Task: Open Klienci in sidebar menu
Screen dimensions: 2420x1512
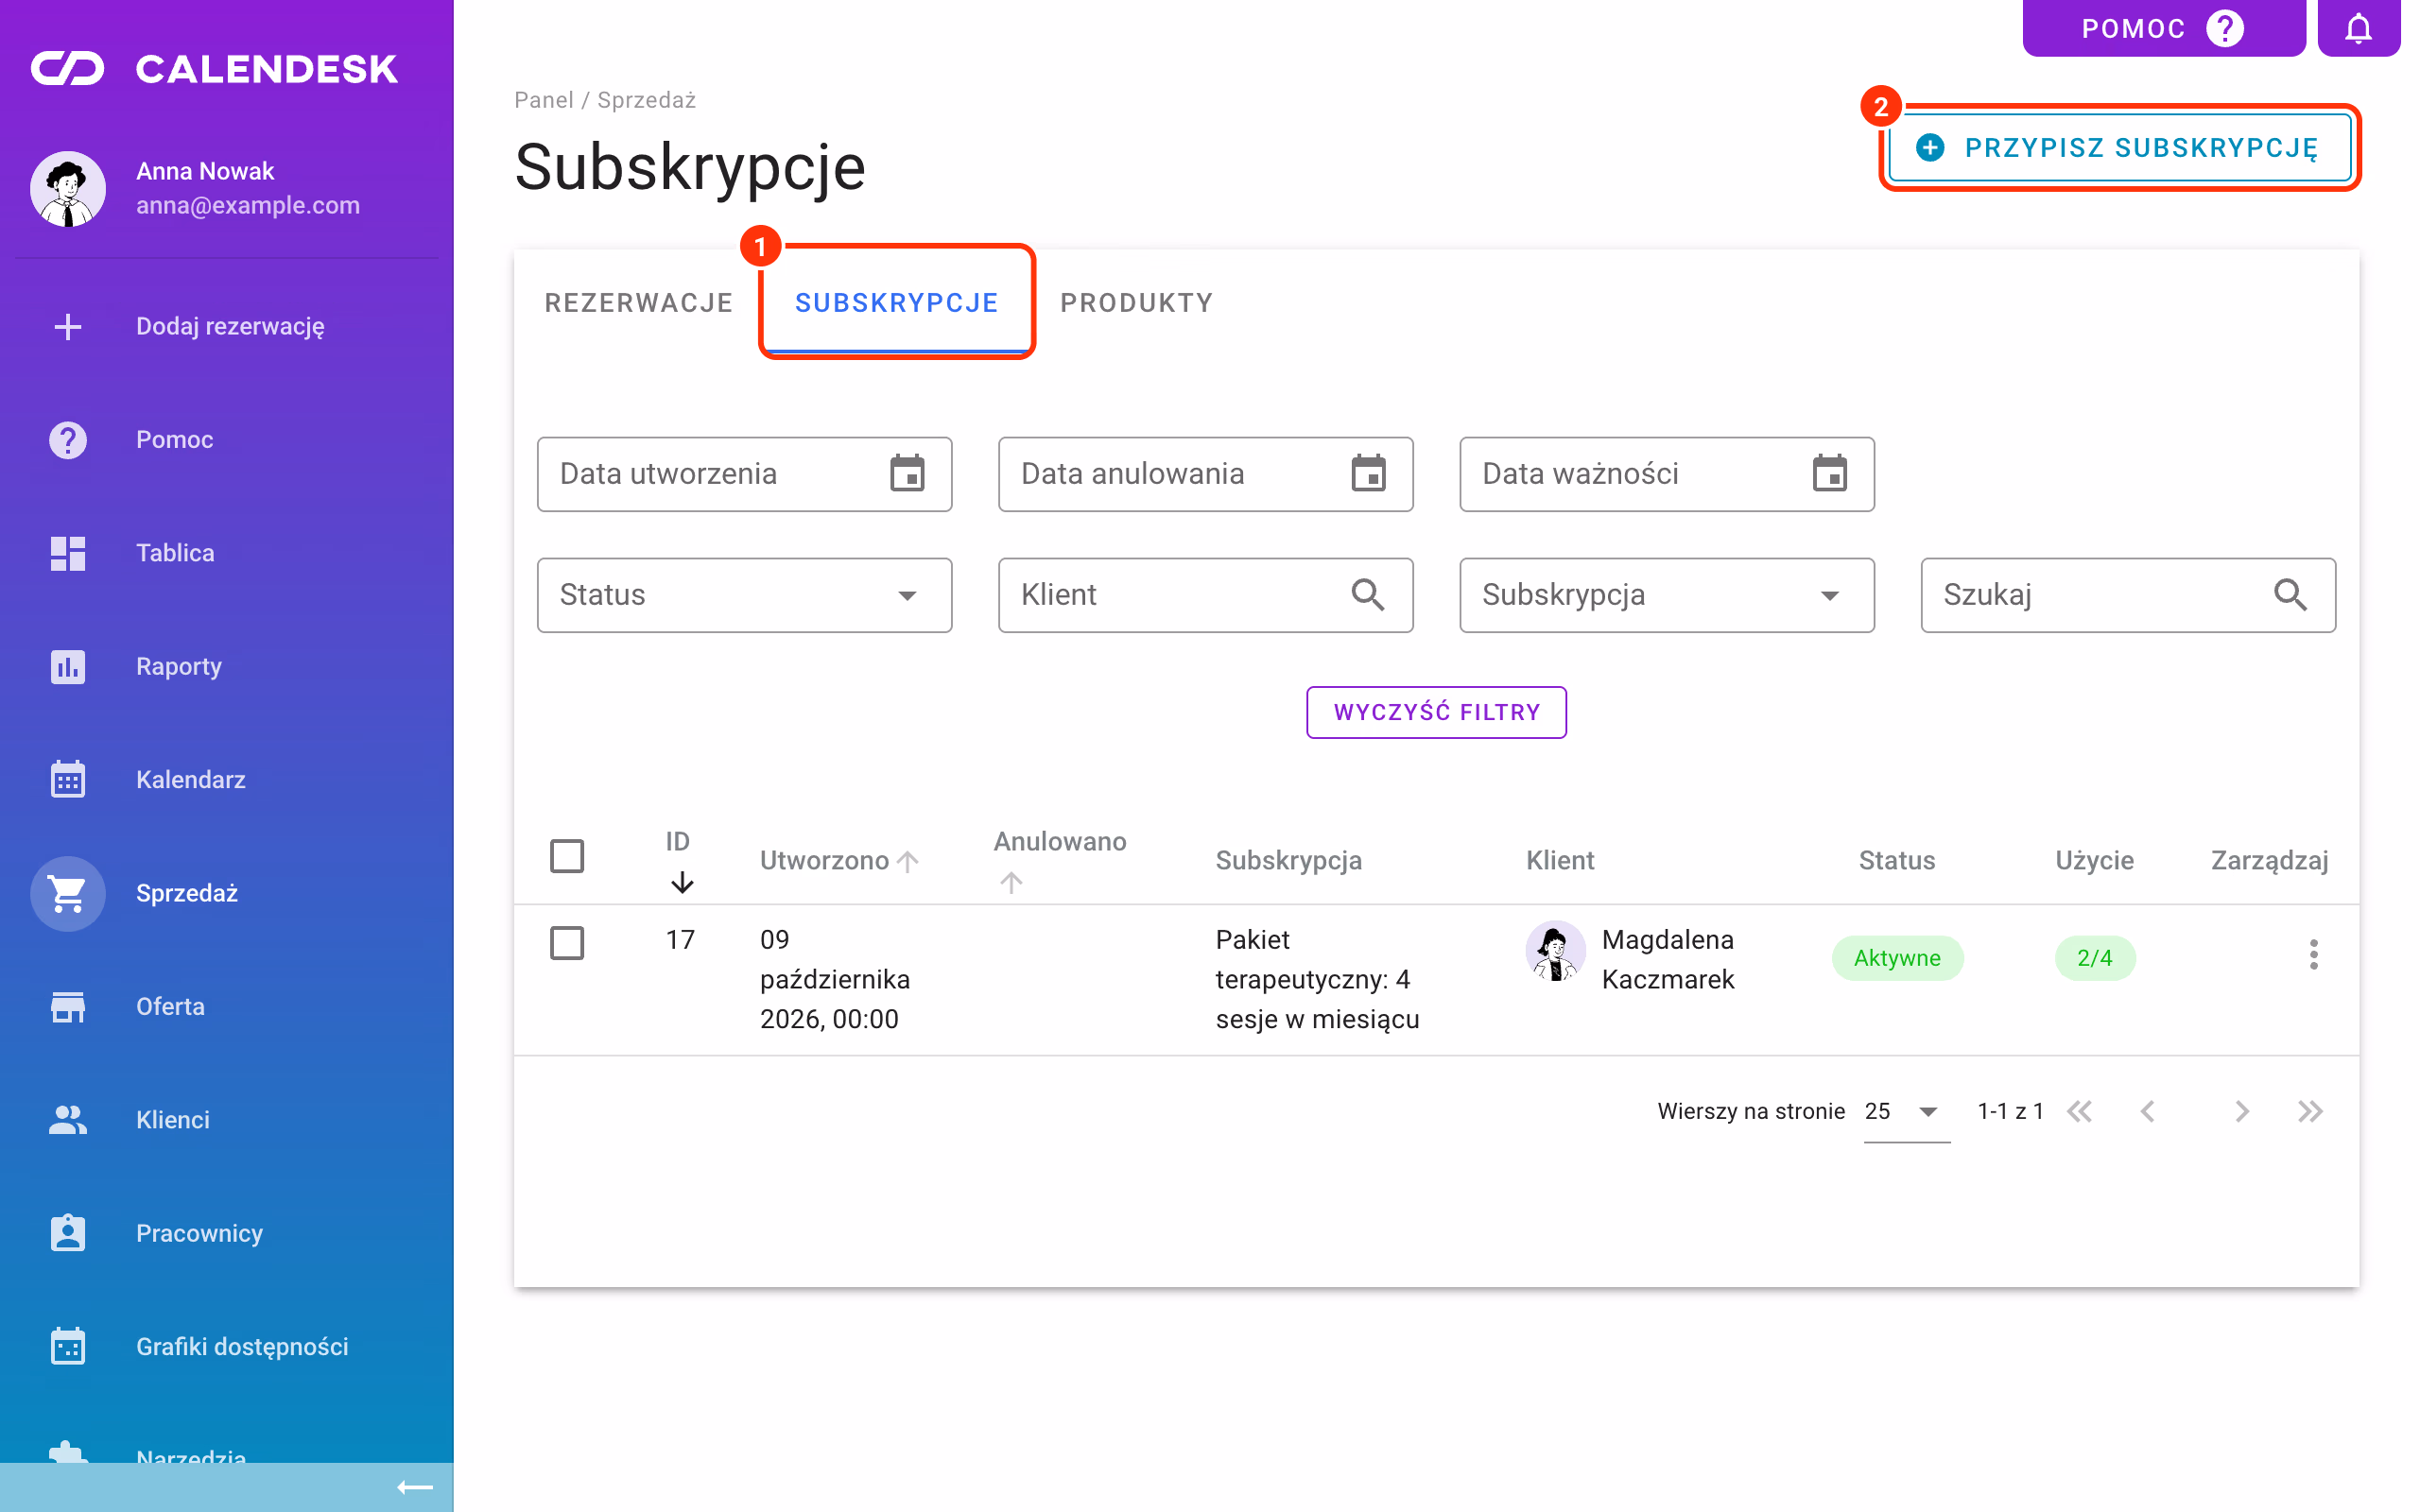Action: (x=226, y=1119)
